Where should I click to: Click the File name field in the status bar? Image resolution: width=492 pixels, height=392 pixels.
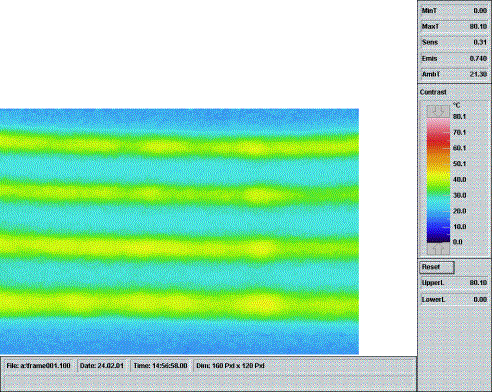click(x=38, y=366)
